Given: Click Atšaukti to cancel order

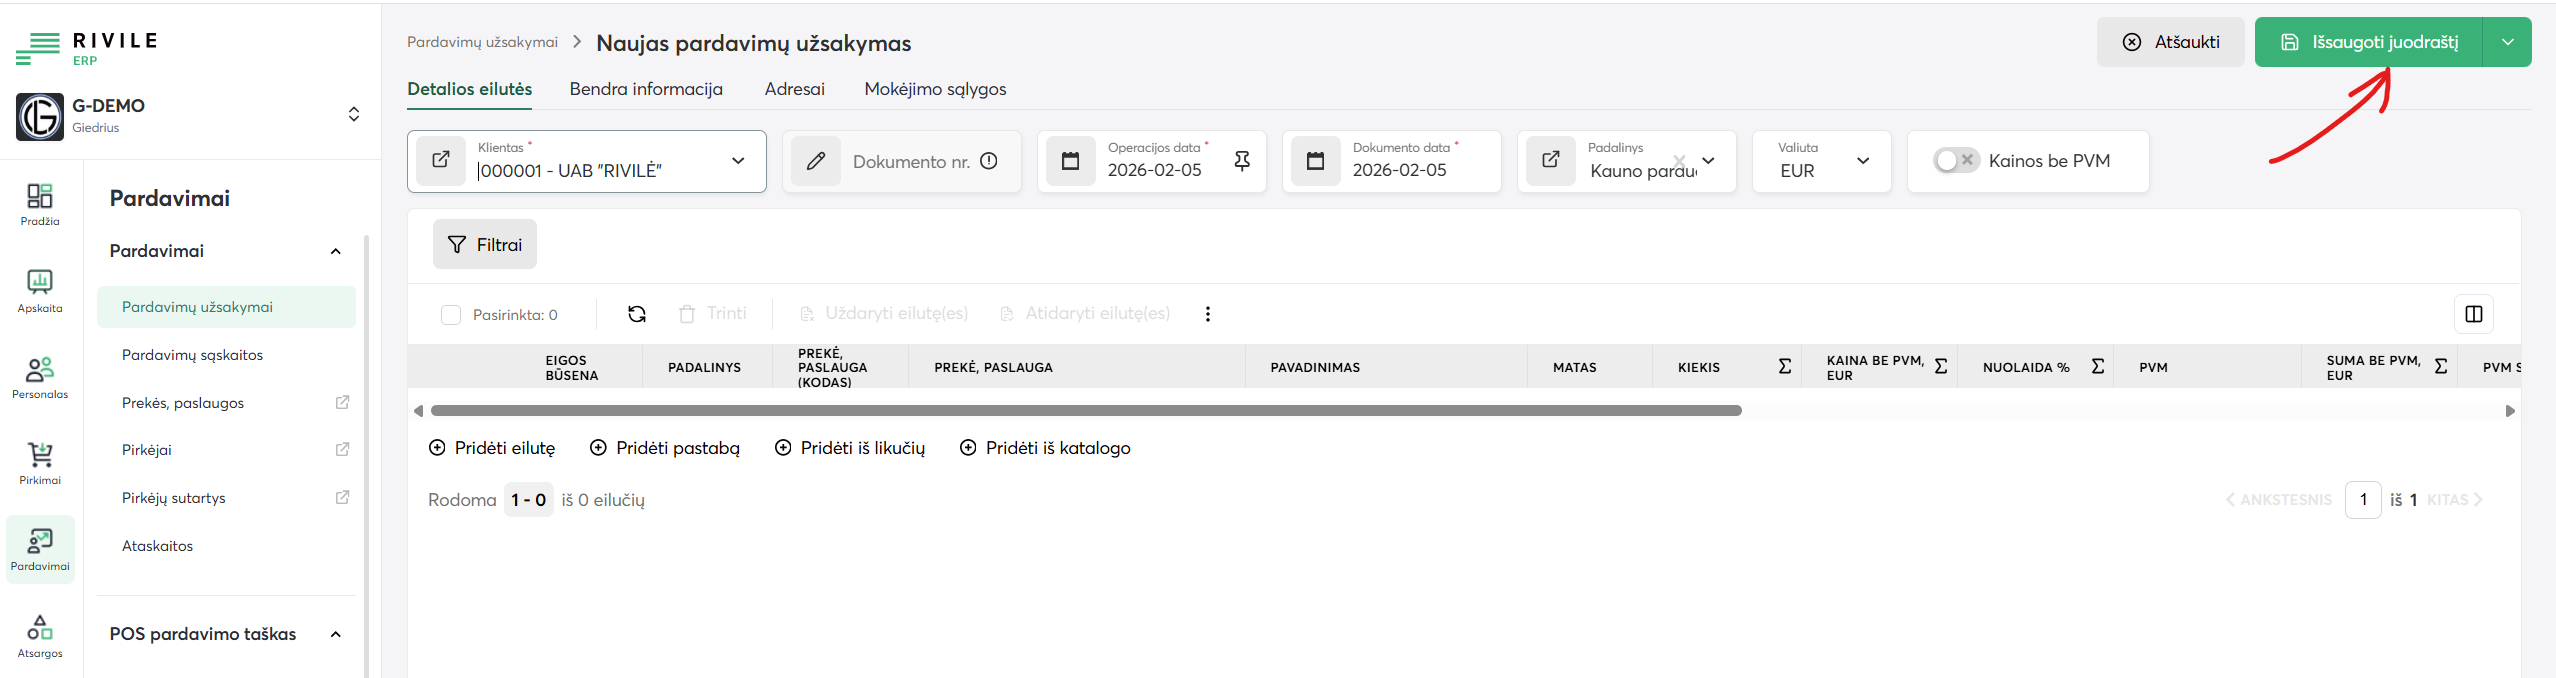Looking at the screenshot, I should click(2170, 42).
